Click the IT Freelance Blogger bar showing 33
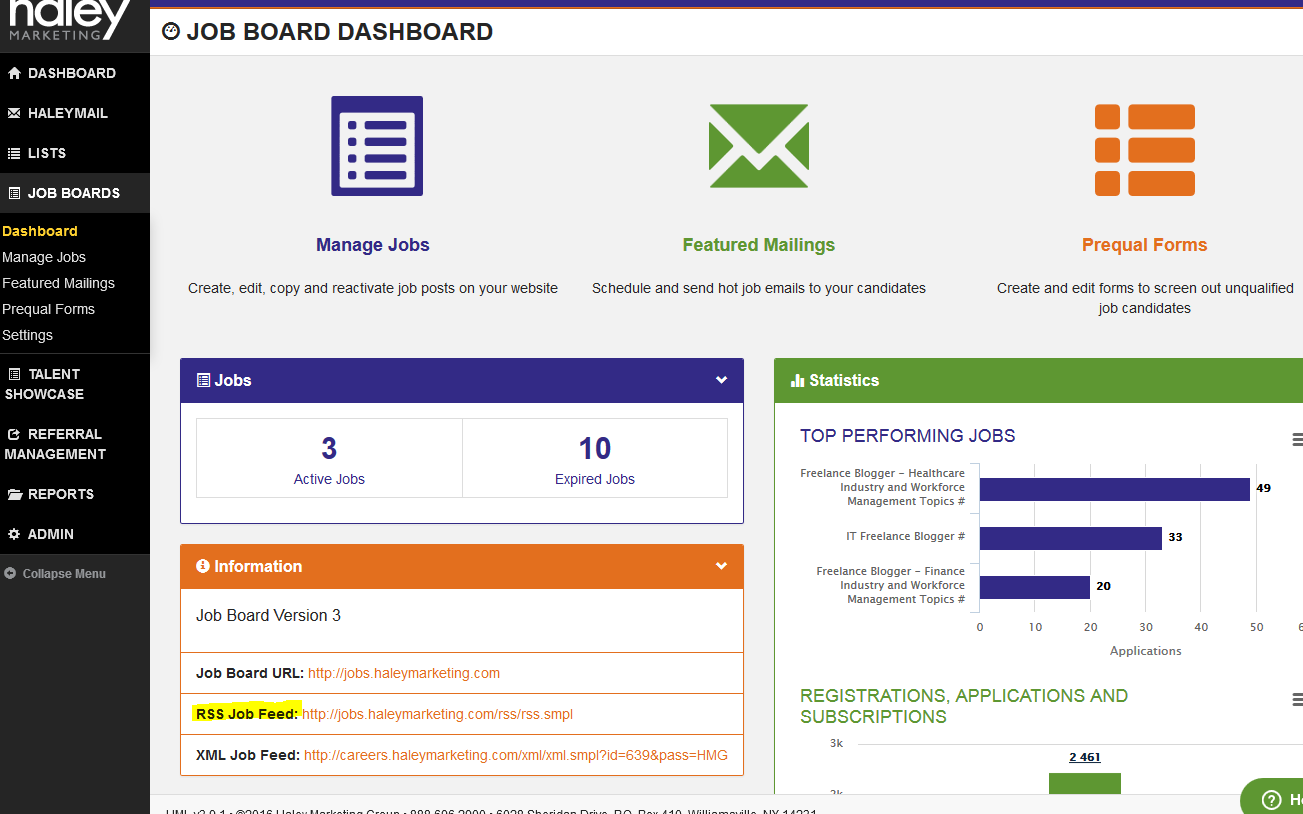 (x=1071, y=538)
